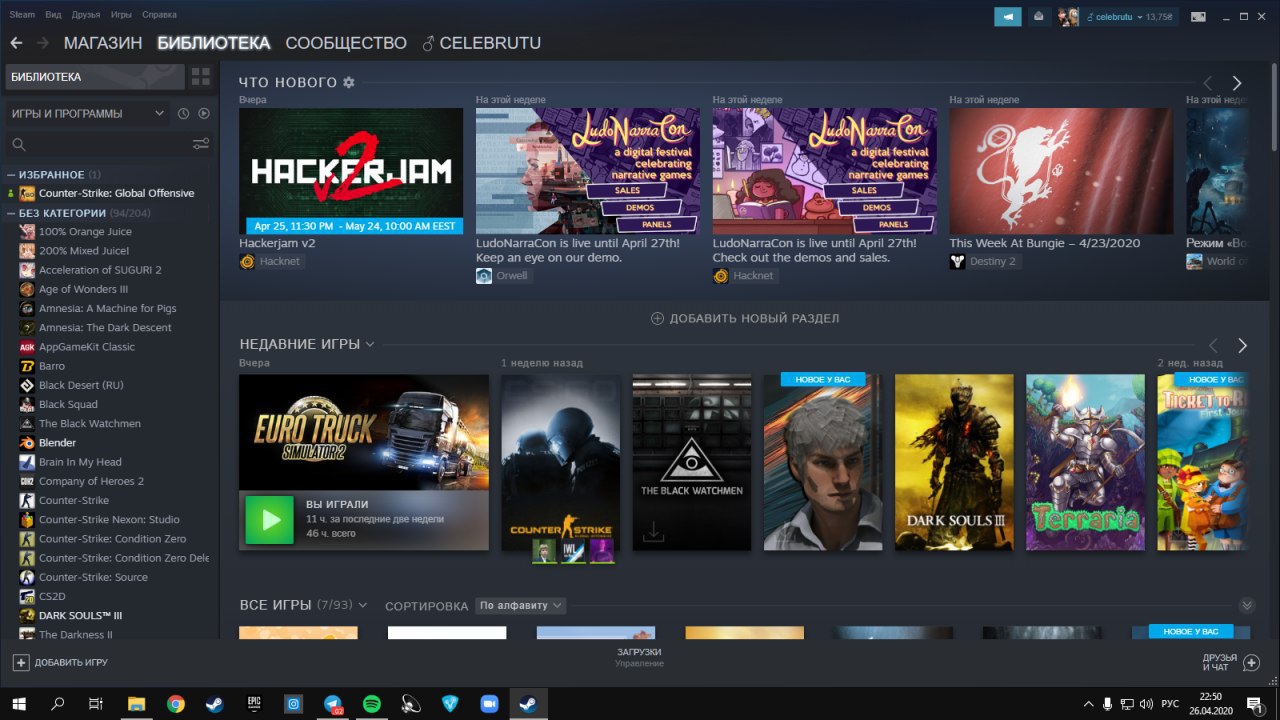Open the CELEBRUTU profile tab
1280x720 pixels.
(x=482, y=43)
